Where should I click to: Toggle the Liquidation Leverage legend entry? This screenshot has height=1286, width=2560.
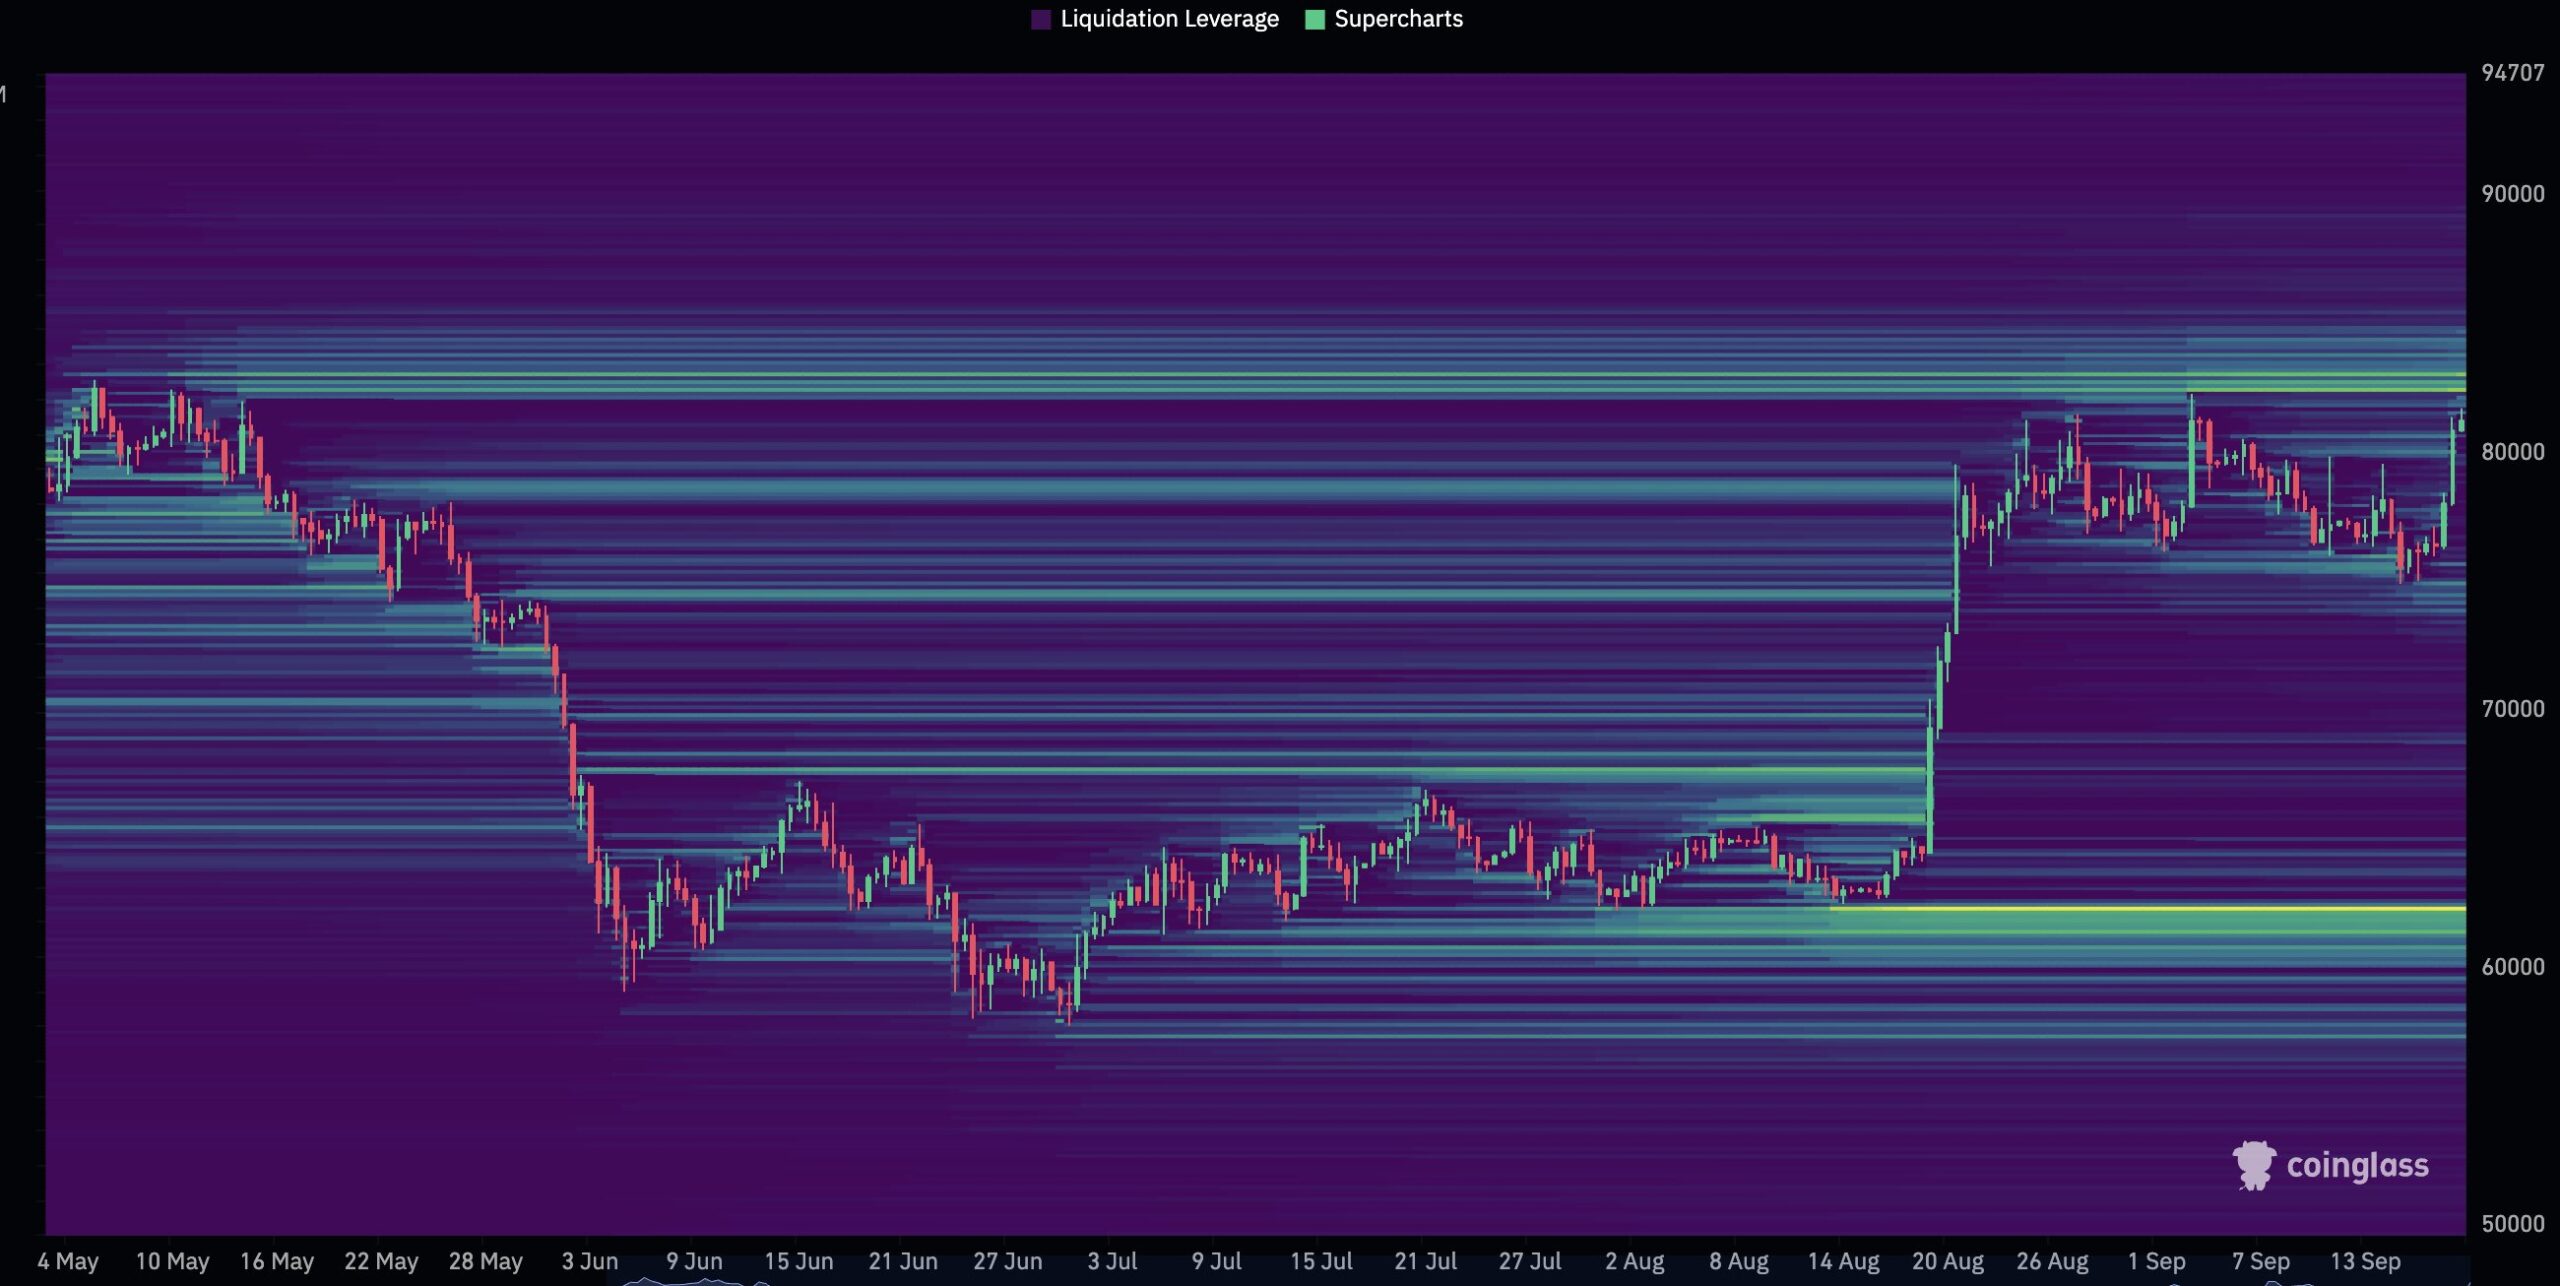click(x=1155, y=19)
